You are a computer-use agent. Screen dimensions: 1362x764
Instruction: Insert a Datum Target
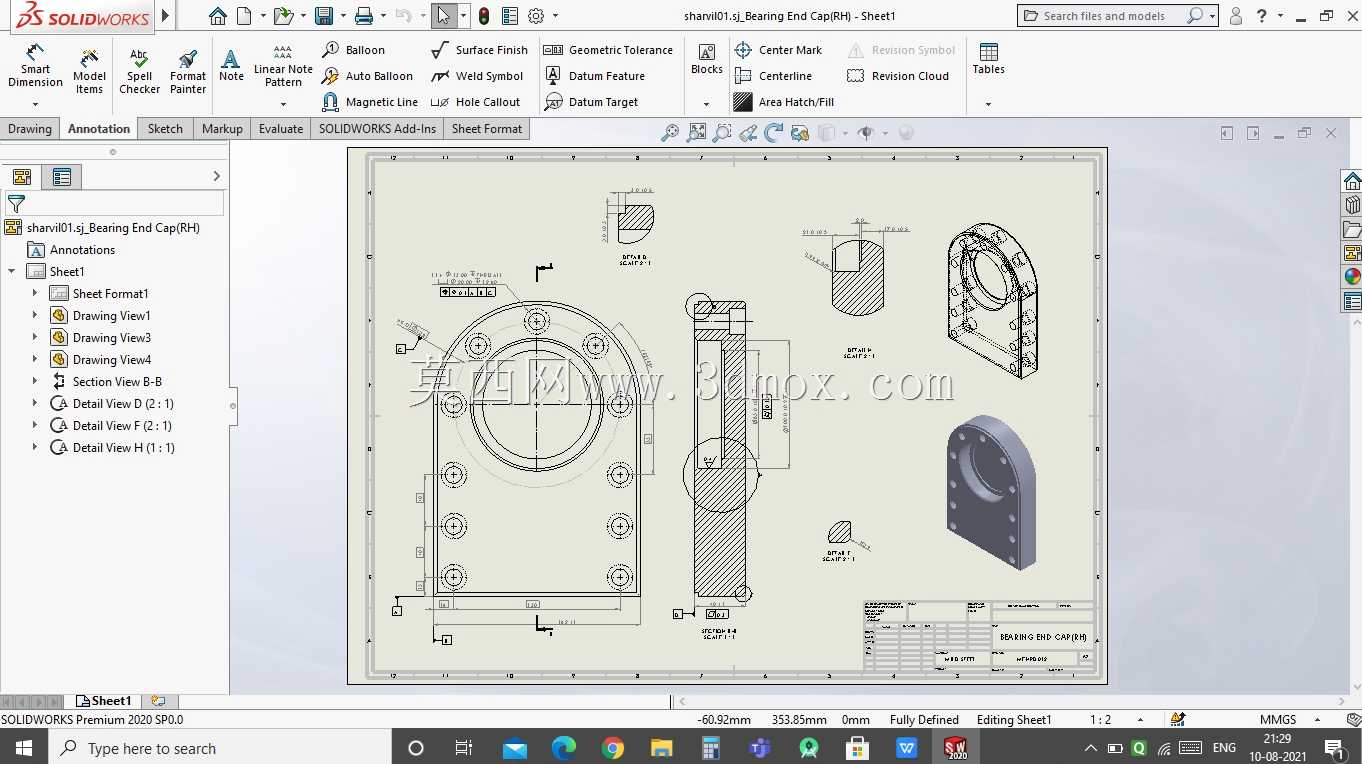tap(591, 102)
